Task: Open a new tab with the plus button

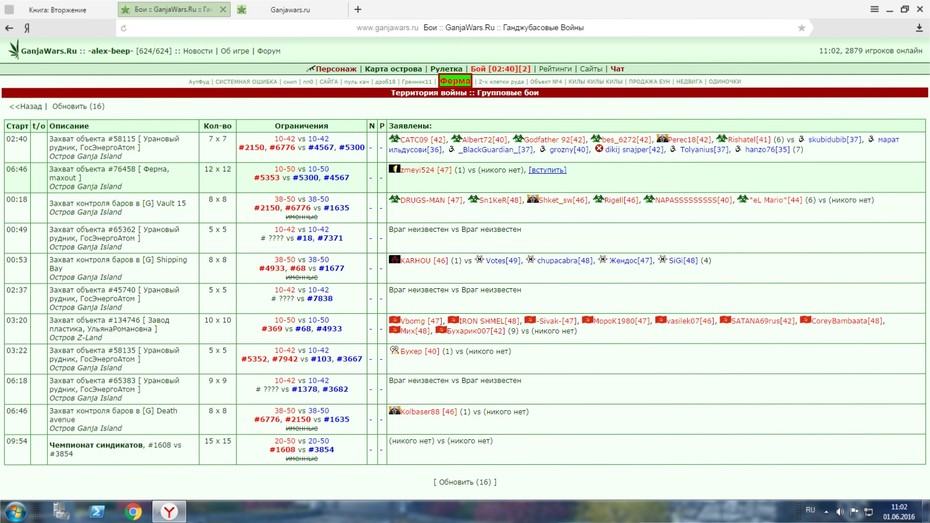Action: click(358, 9)
